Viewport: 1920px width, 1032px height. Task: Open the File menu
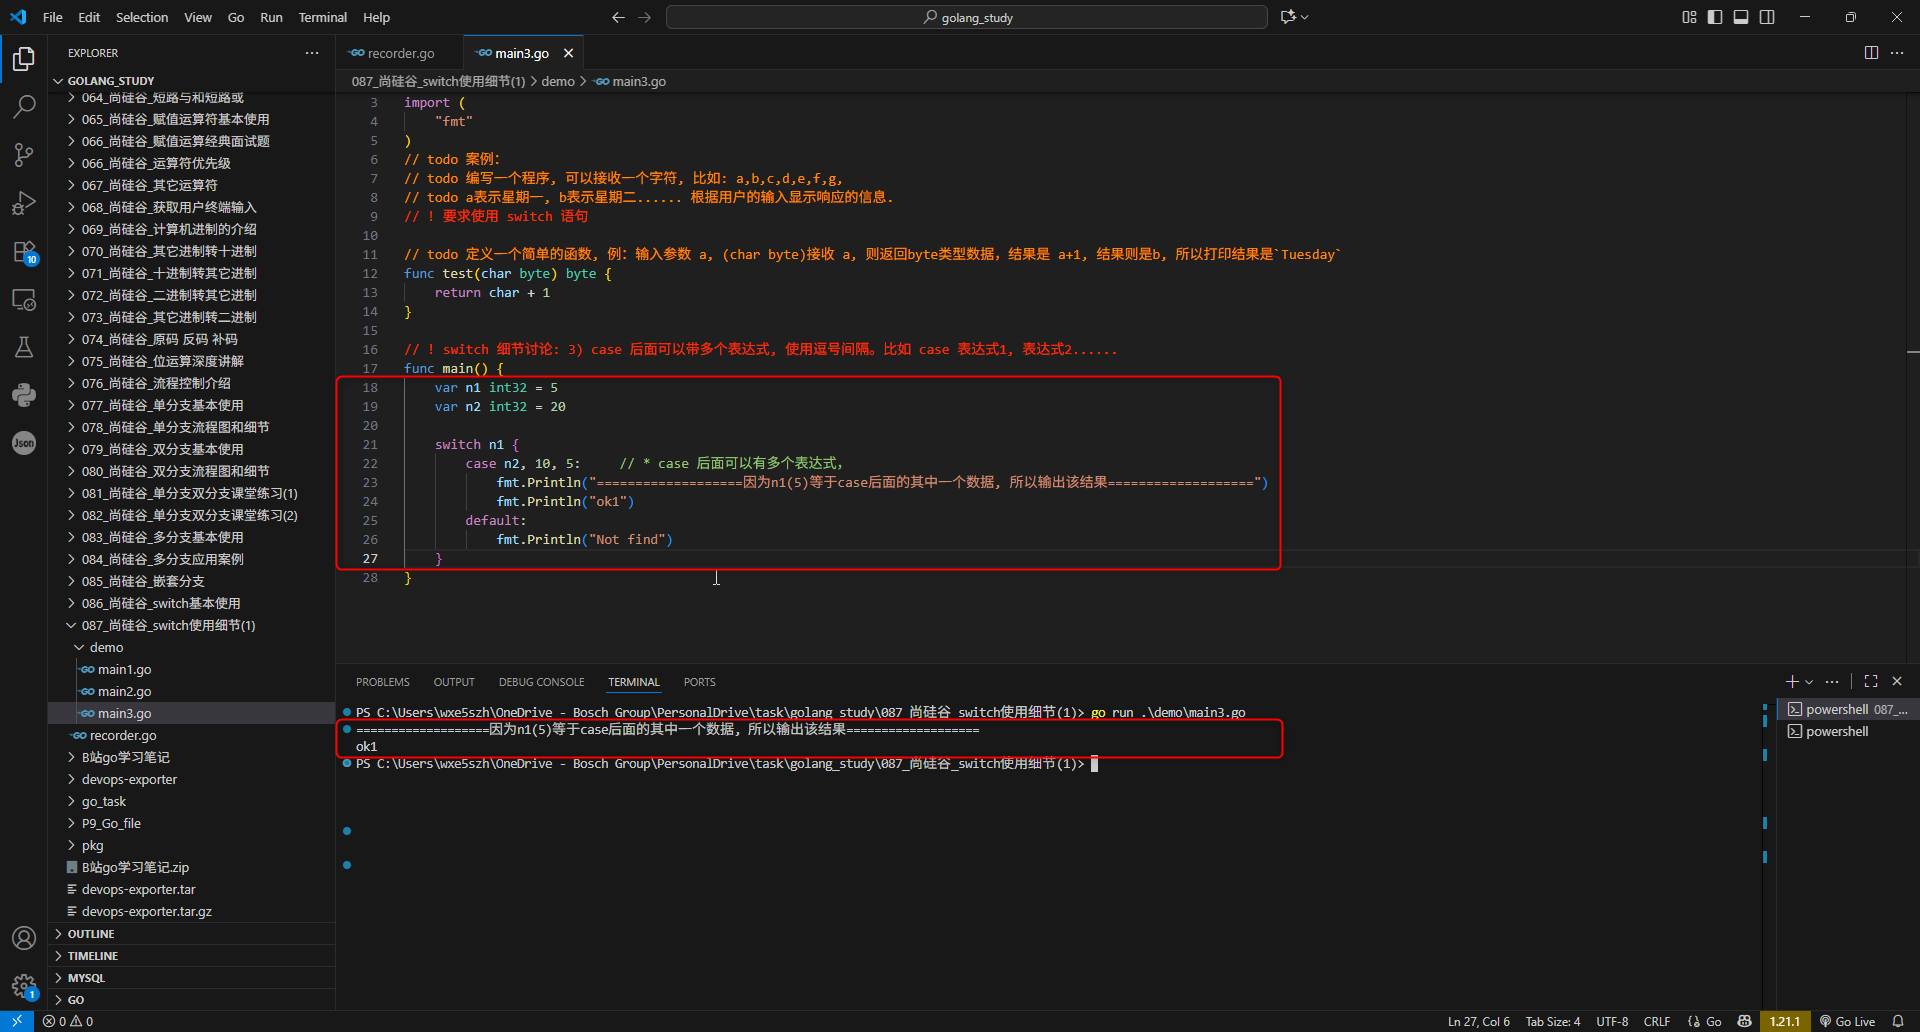click(x=53, y=17)
